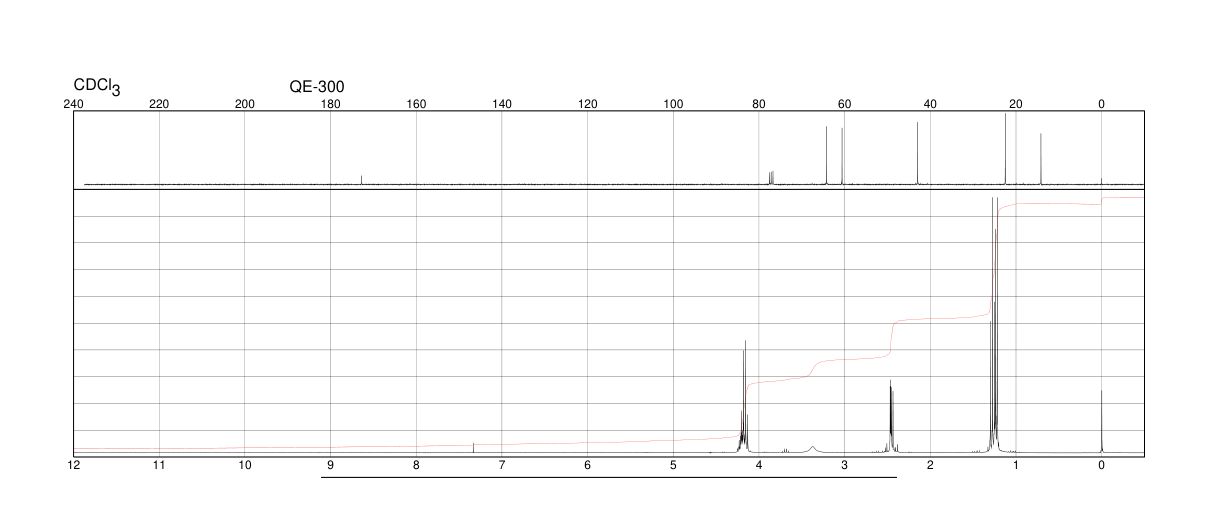Click the QE-300 instrument label
The image size is (1224, 528).
(x=317, y=87)
